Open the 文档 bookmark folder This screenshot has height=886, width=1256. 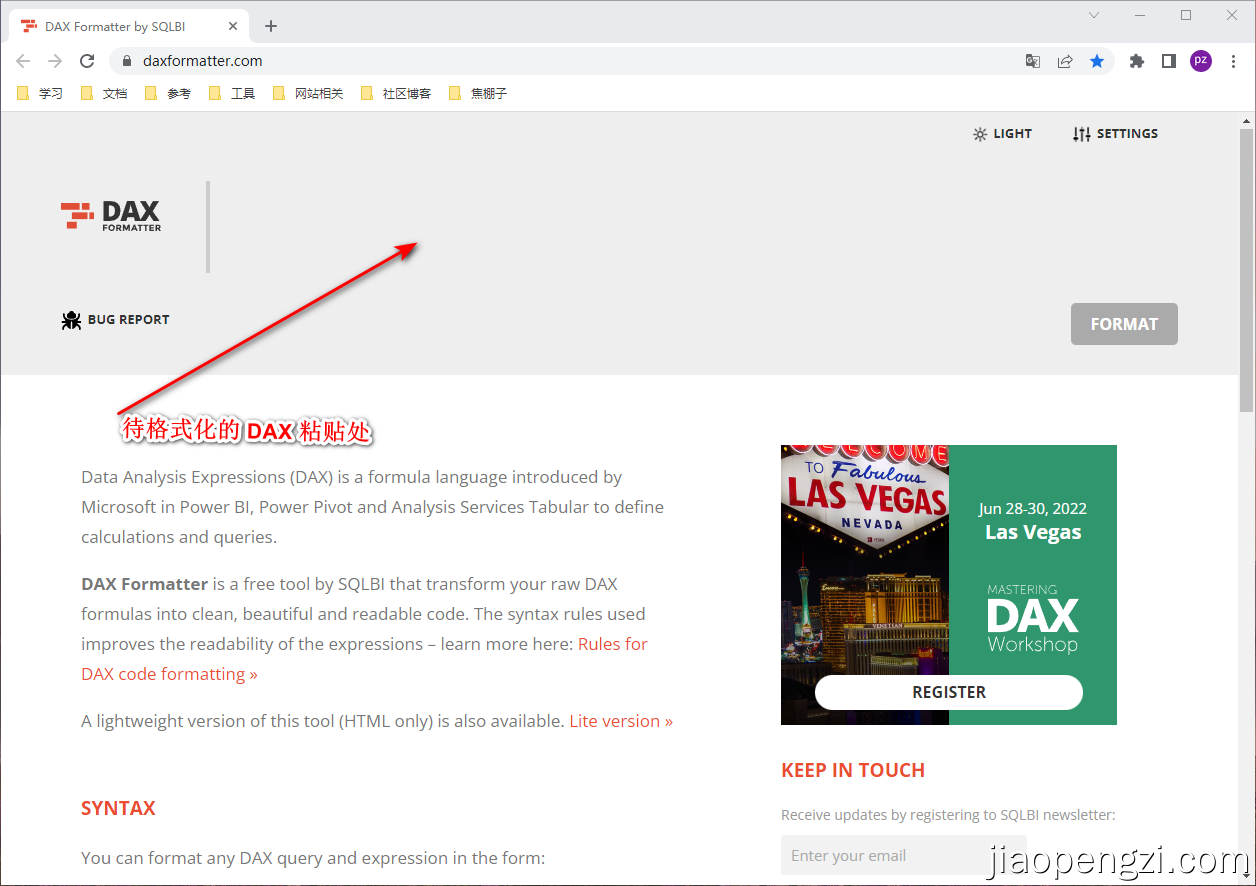pyautogui.click(x=105, y=93)
